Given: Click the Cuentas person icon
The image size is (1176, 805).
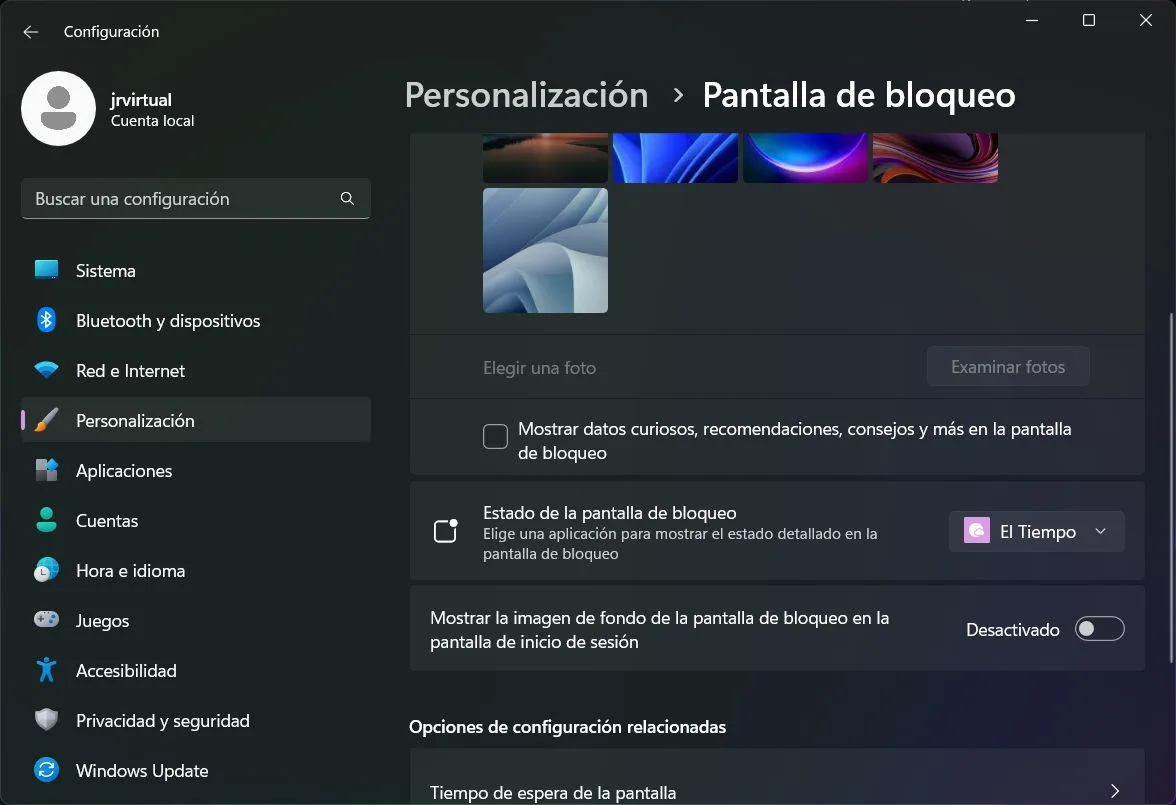Looking at the screenshot, I should tap(46, 520).
